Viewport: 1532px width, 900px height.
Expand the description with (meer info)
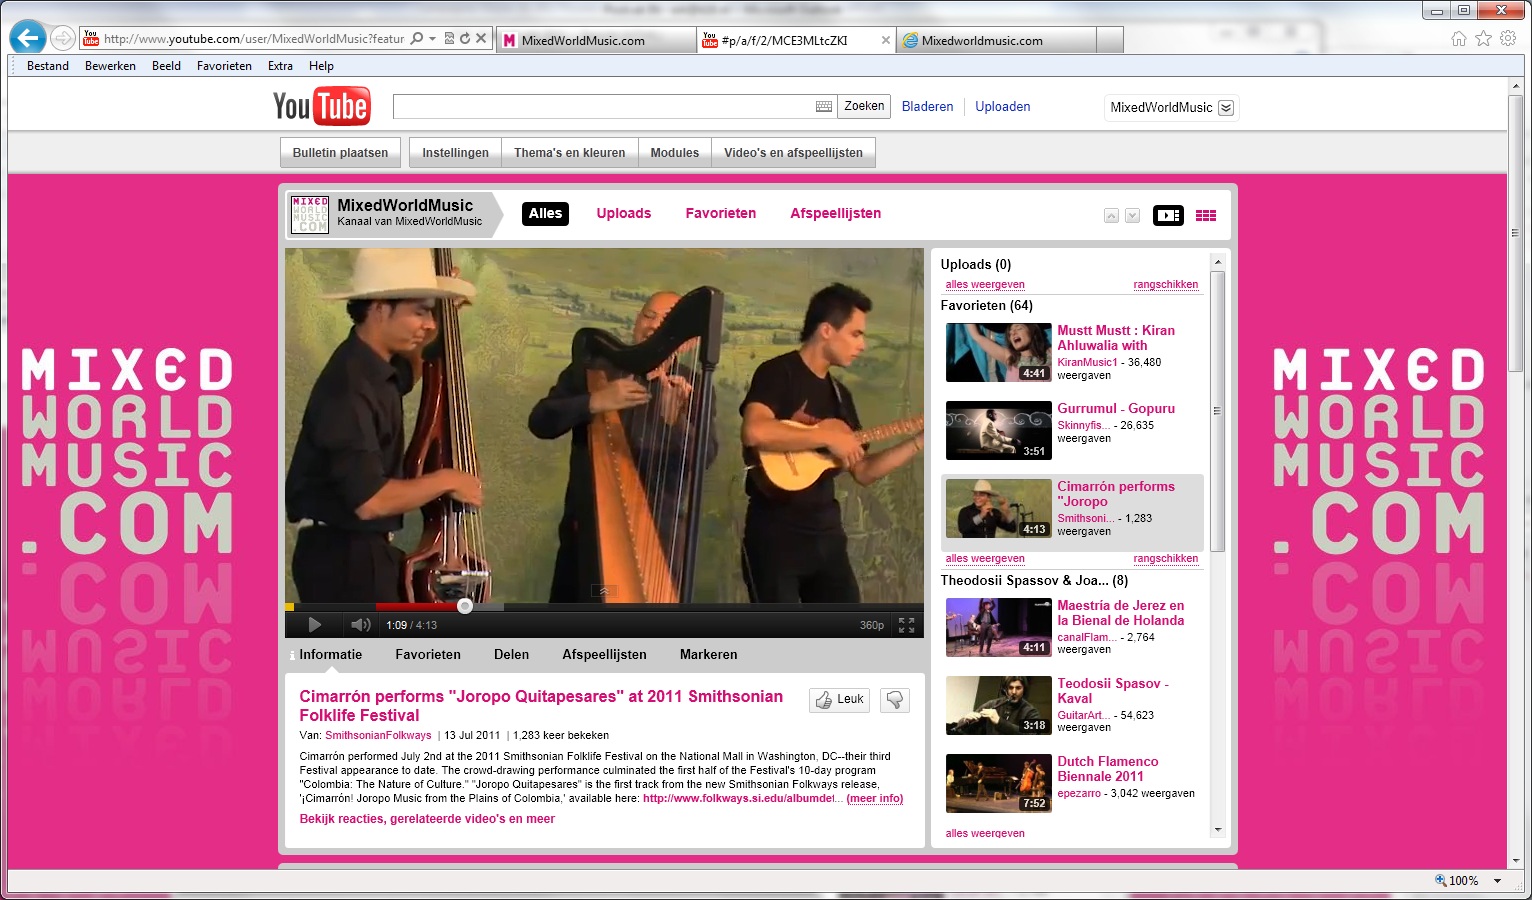pyautogui.click(x=874, y=798)
